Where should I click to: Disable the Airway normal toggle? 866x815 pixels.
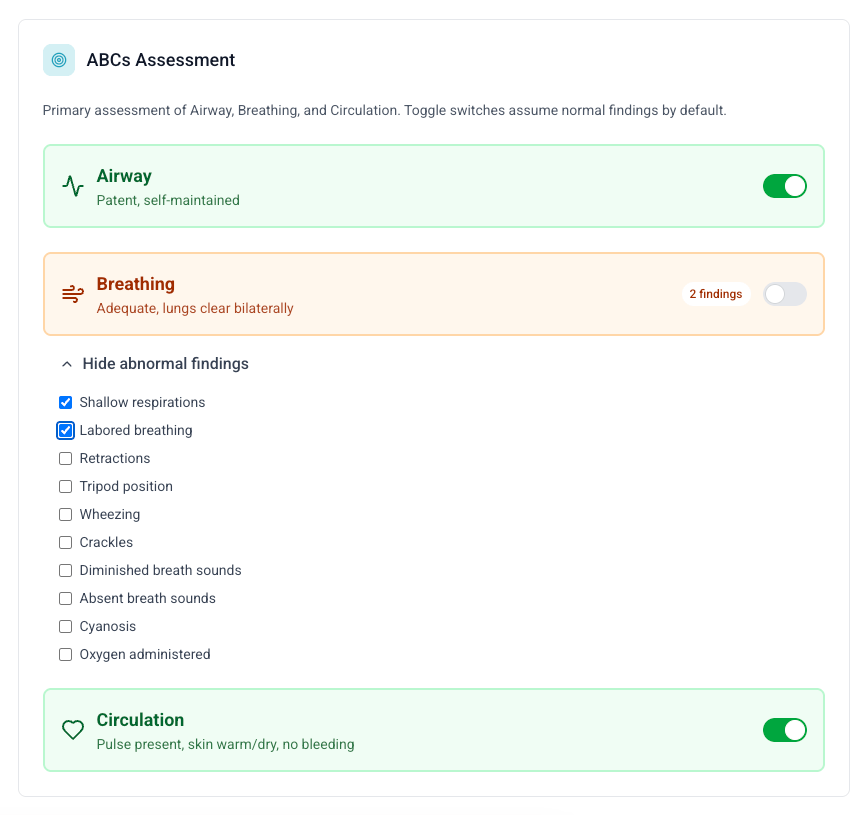coord(785,186)
